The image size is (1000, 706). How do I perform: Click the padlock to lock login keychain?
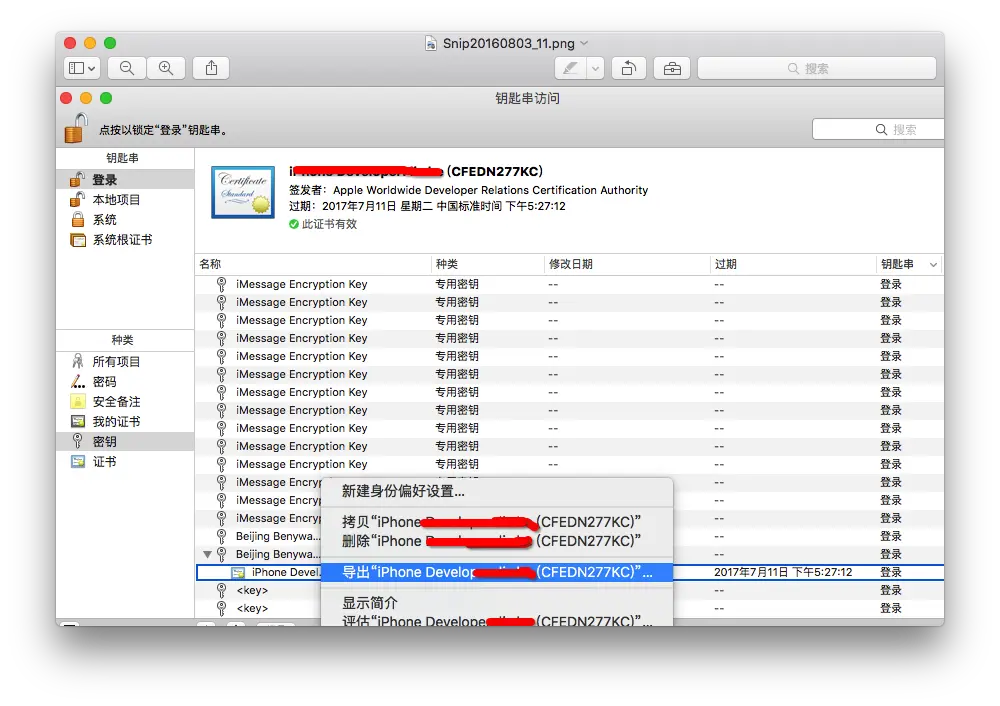click(76, 128)
